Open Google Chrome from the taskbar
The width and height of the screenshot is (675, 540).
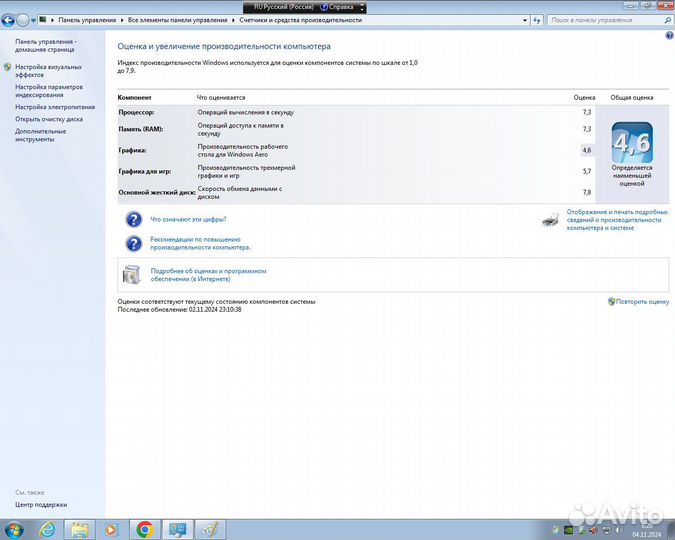tap(145, 529)
